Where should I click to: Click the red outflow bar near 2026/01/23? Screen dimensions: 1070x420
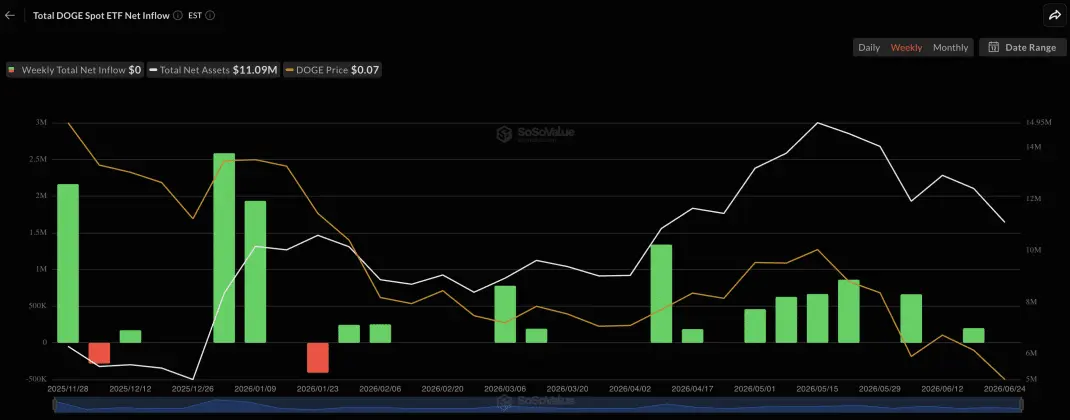click(x=317, y=357)
